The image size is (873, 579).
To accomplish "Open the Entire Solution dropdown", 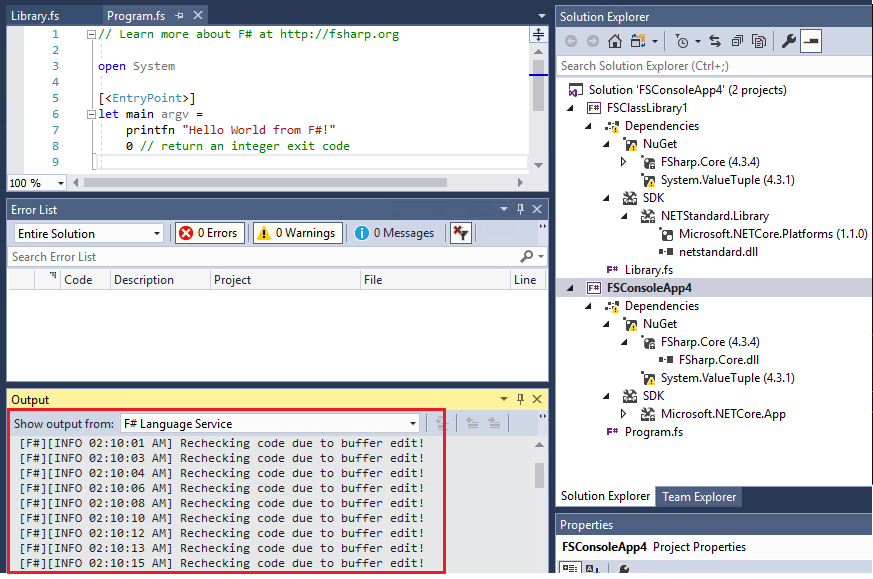I will (87, 232).
